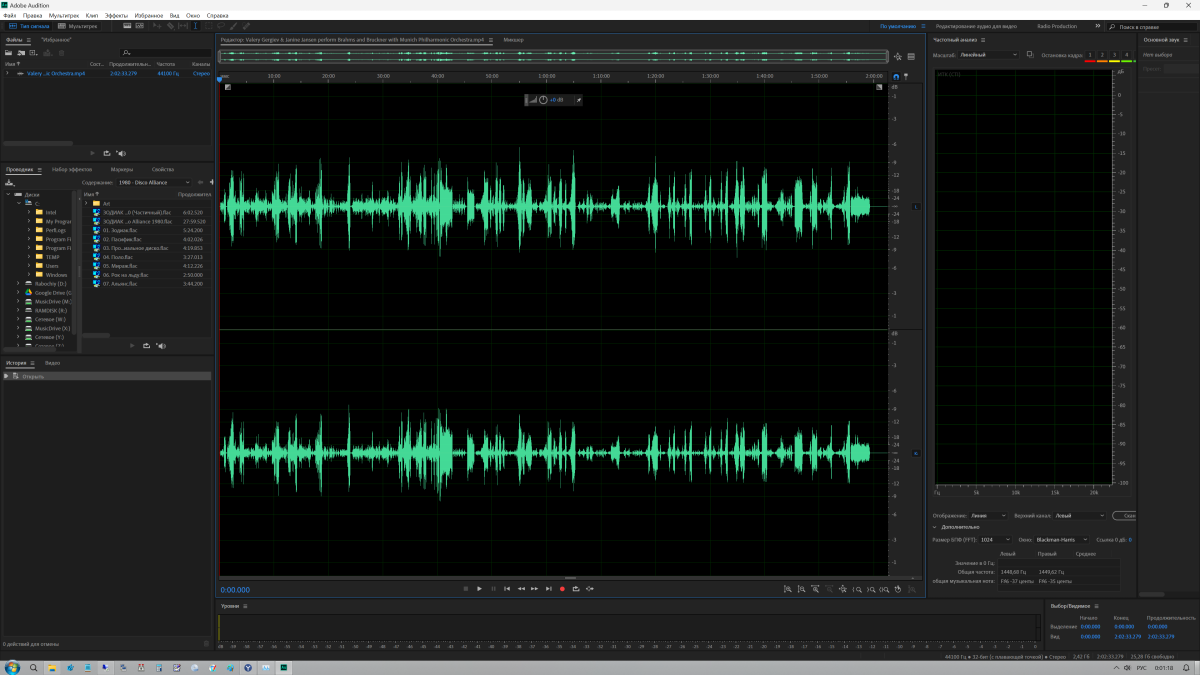
Task: Select the Spot Healing Brush tool
Action: pos(247,26)
